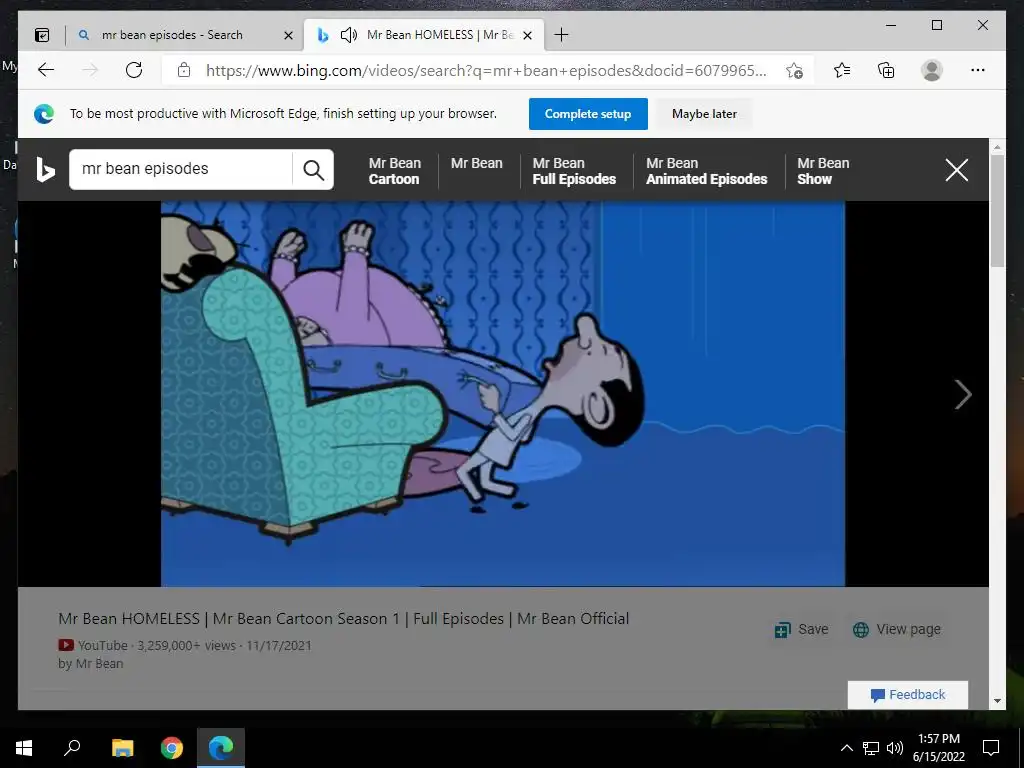Open File Explorer from taskbar
Viewport: 1024px width, 768px height.
122,748
